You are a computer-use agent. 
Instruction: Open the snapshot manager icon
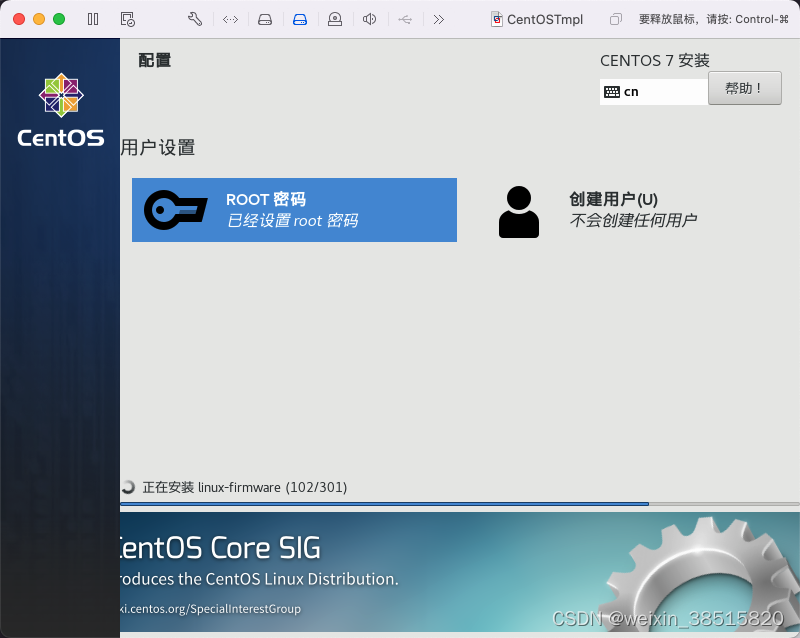coord(128,19)
